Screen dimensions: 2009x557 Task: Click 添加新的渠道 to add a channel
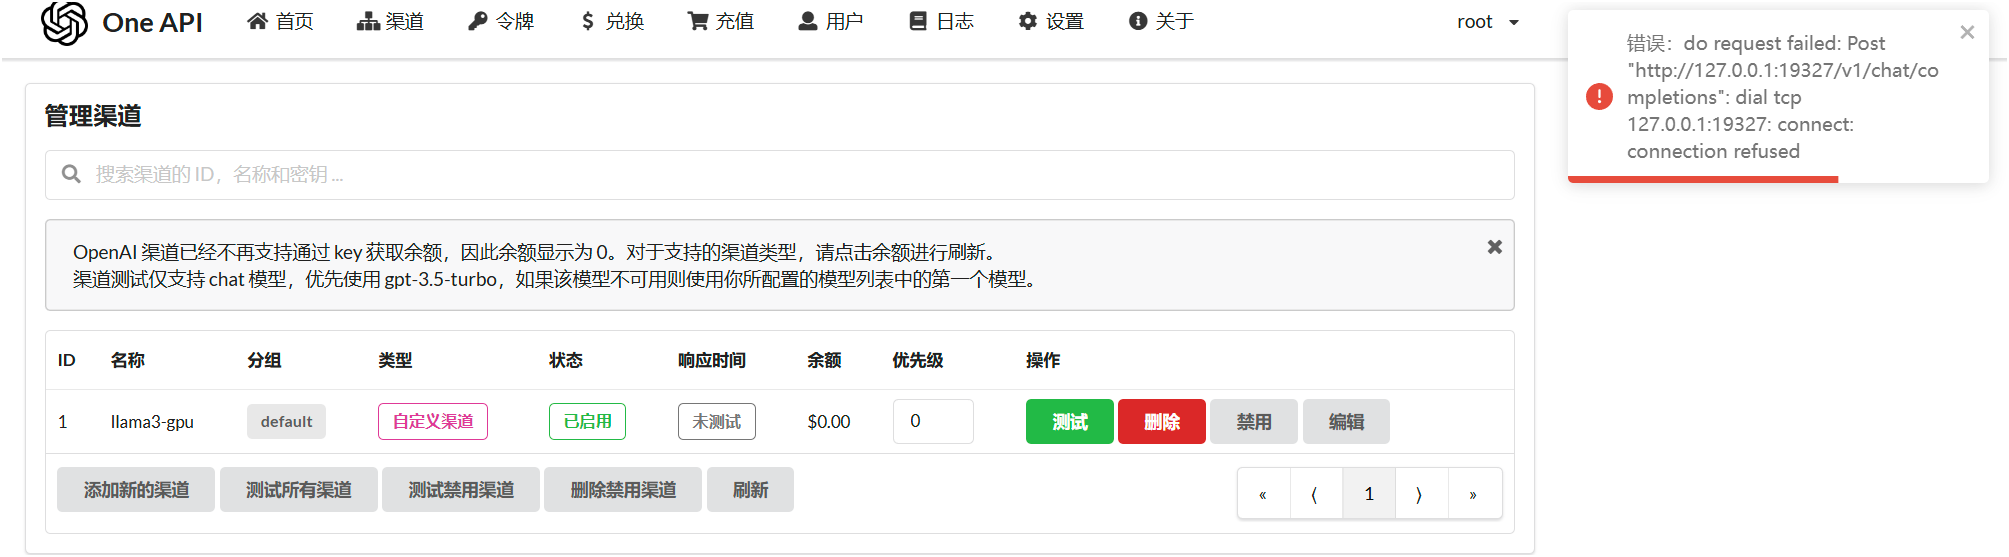pos(136,490)
